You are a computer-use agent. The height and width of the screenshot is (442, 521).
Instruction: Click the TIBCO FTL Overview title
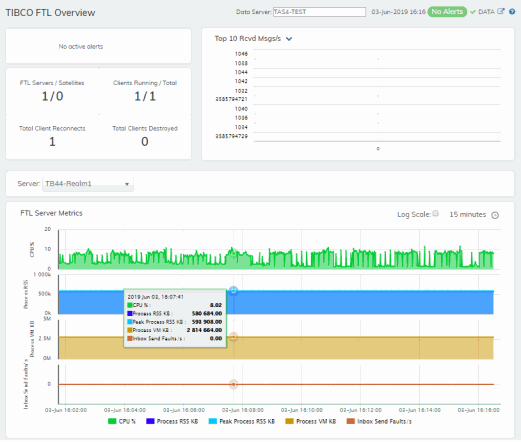click(x=50, y=13)
